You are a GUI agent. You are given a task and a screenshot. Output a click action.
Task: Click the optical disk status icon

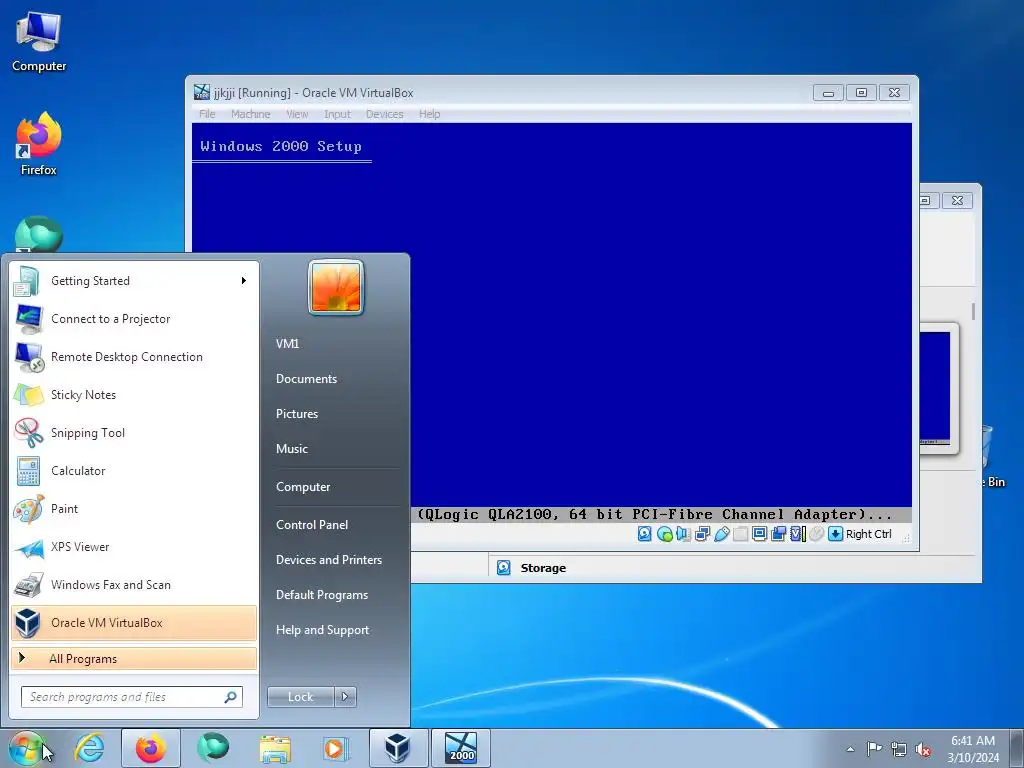tap(665, 534)
